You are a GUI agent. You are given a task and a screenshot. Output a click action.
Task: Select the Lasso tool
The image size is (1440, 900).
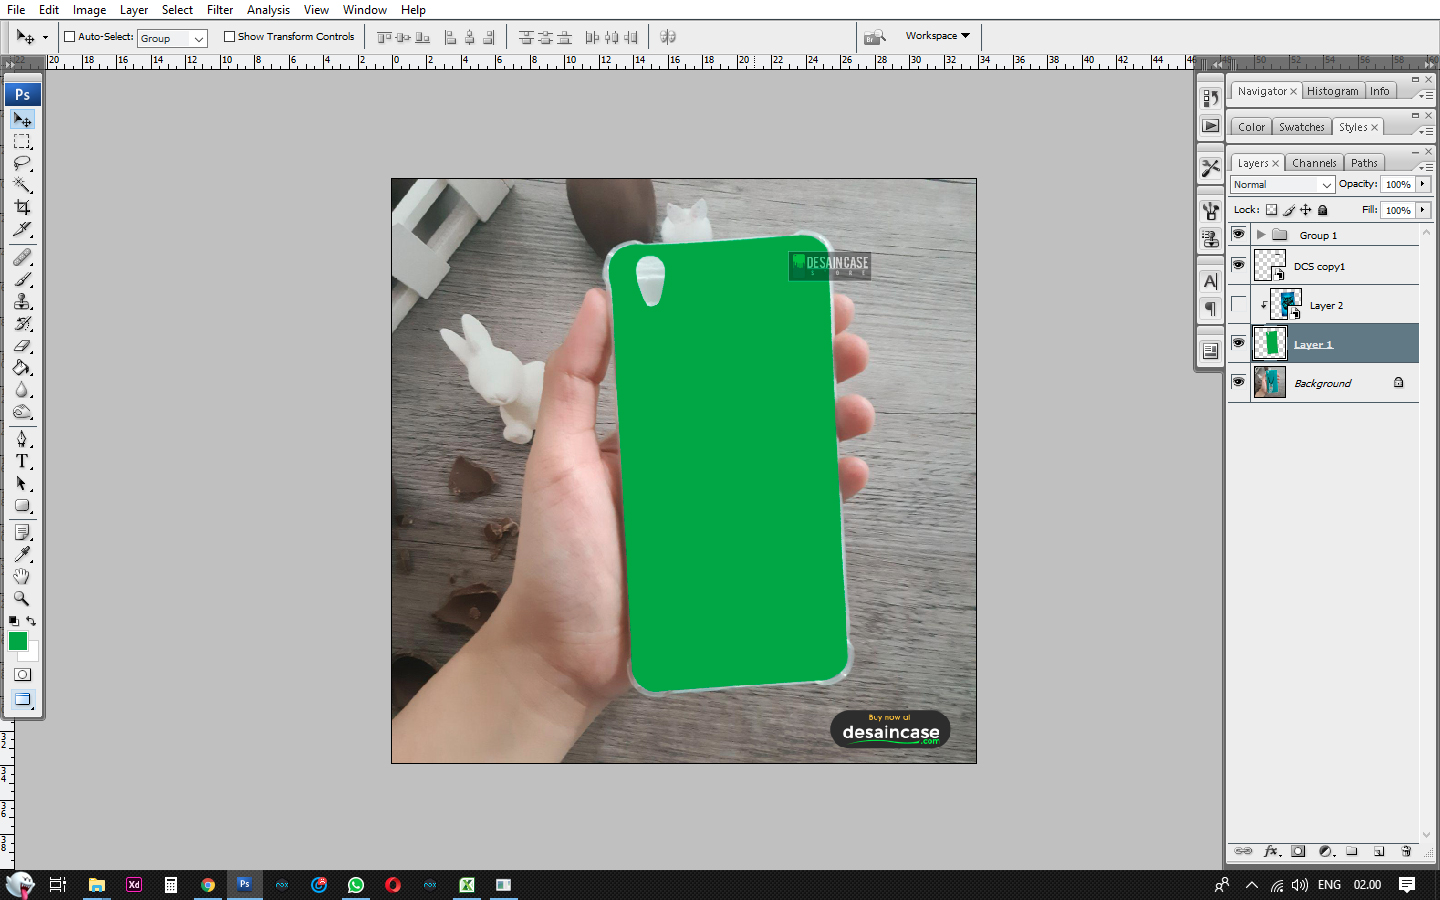tap(22, 164)
